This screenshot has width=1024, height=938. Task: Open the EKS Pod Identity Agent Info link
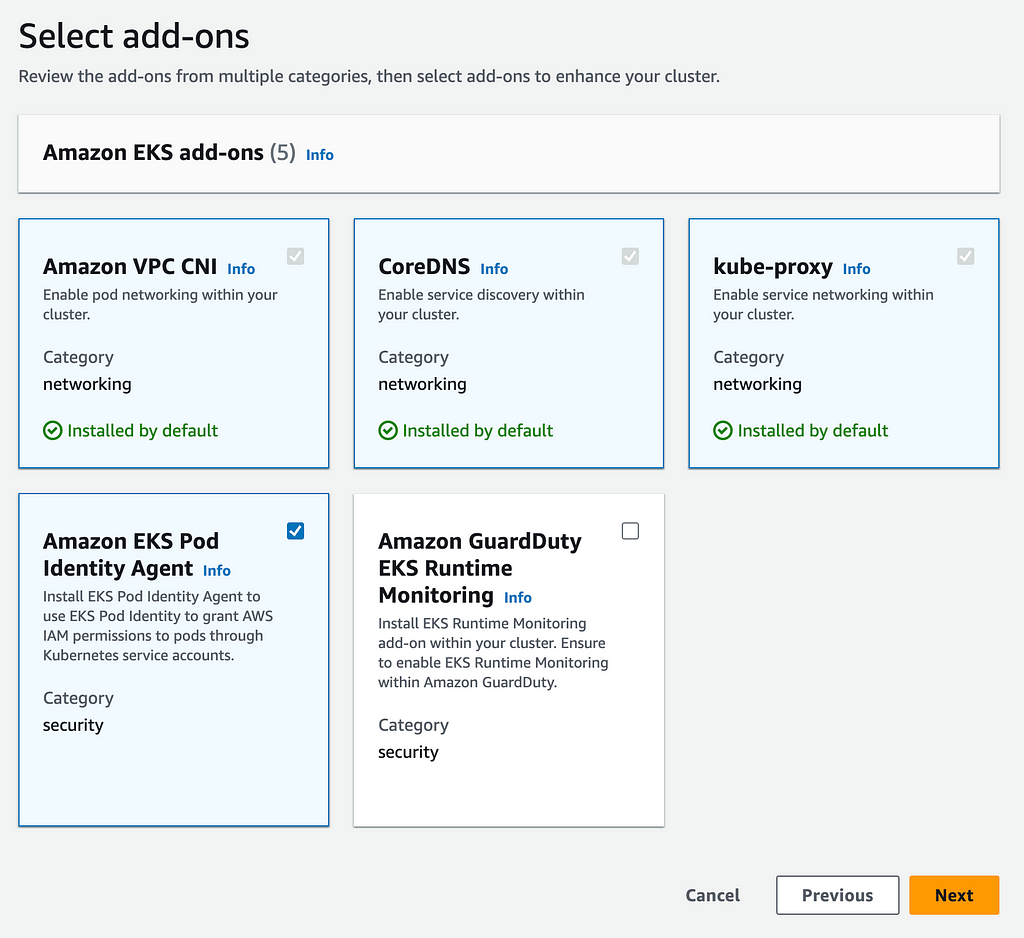(217, 570)
